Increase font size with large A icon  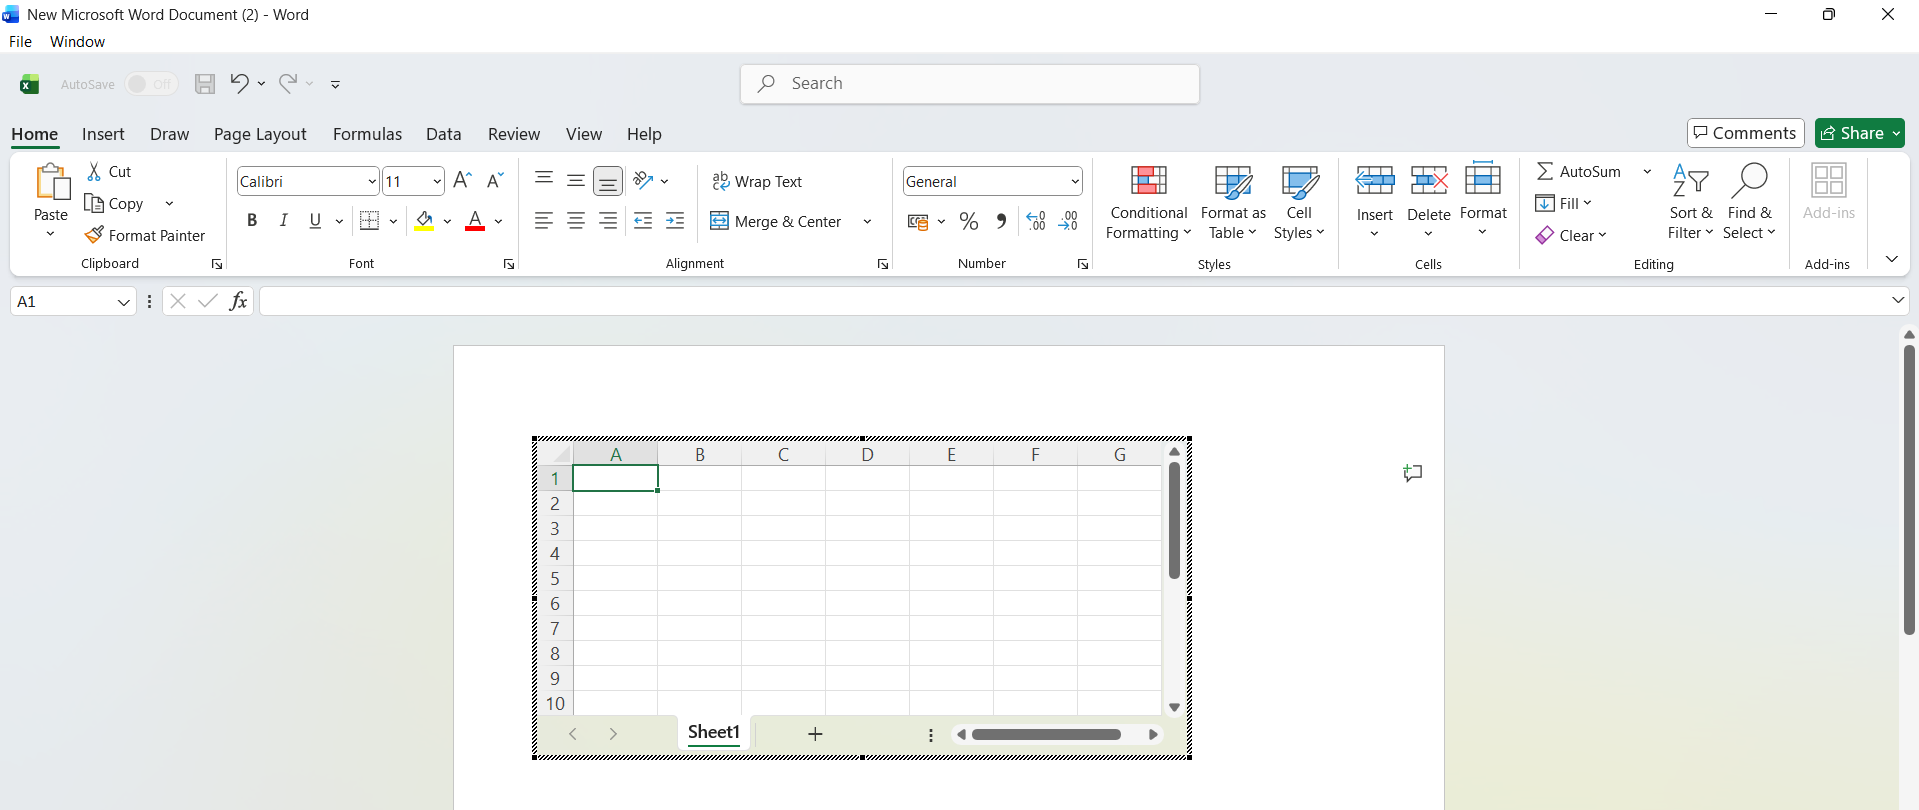point(462,180)
